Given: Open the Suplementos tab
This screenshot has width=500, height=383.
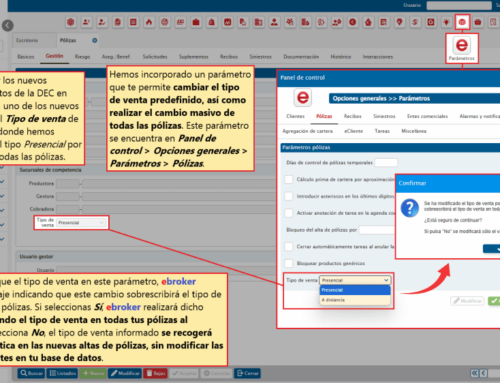Looking at the screenshot, I should 194,57.
